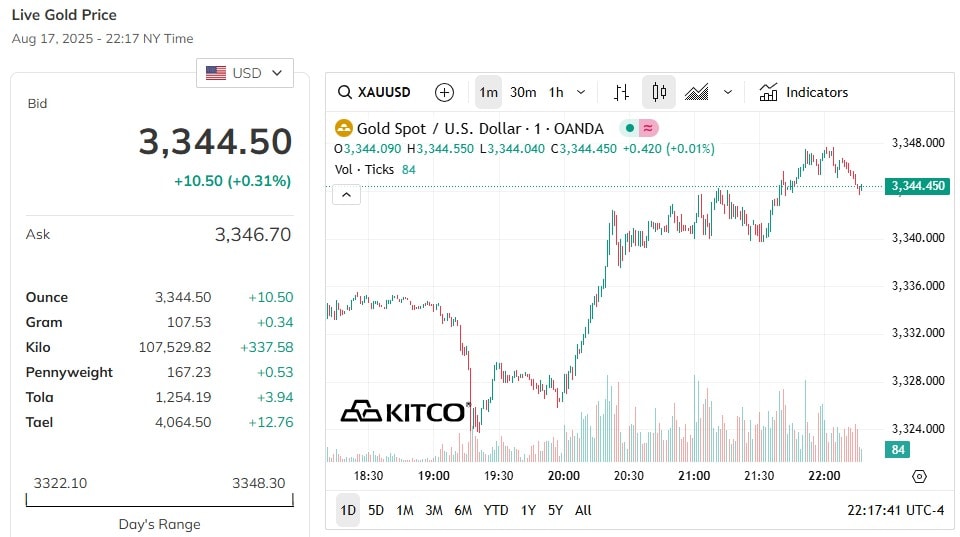
Task: Collapse the chart legend arrow
Action: 346,195
